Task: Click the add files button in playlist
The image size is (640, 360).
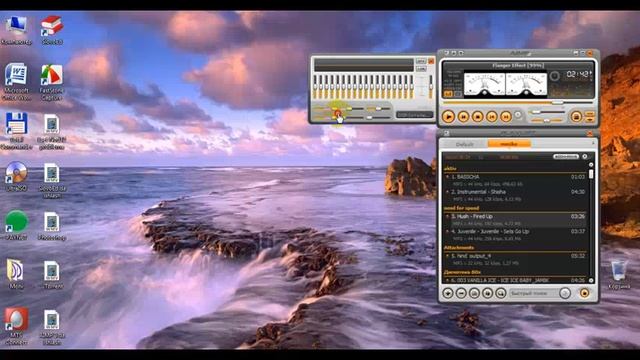Action: click(x=448, y=293)
